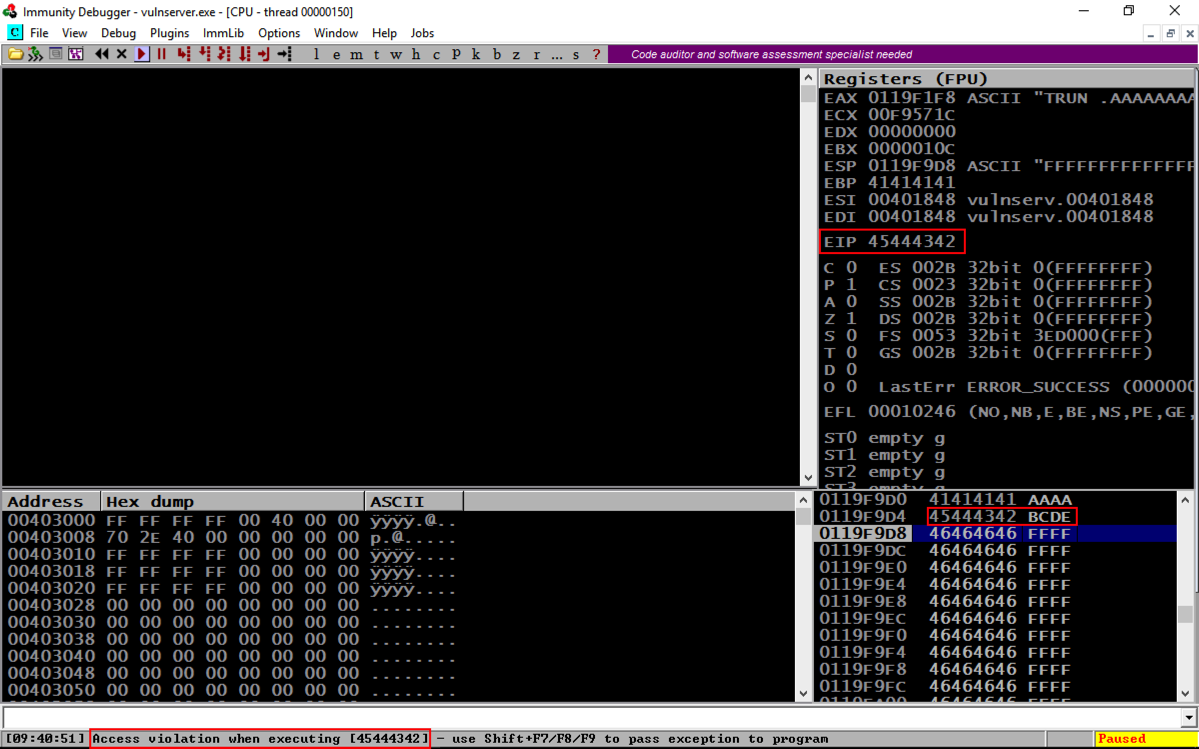The width and height of the screenshot is (1199, 749).
Task: Restart the program with rewind icon
Action: 102,54
